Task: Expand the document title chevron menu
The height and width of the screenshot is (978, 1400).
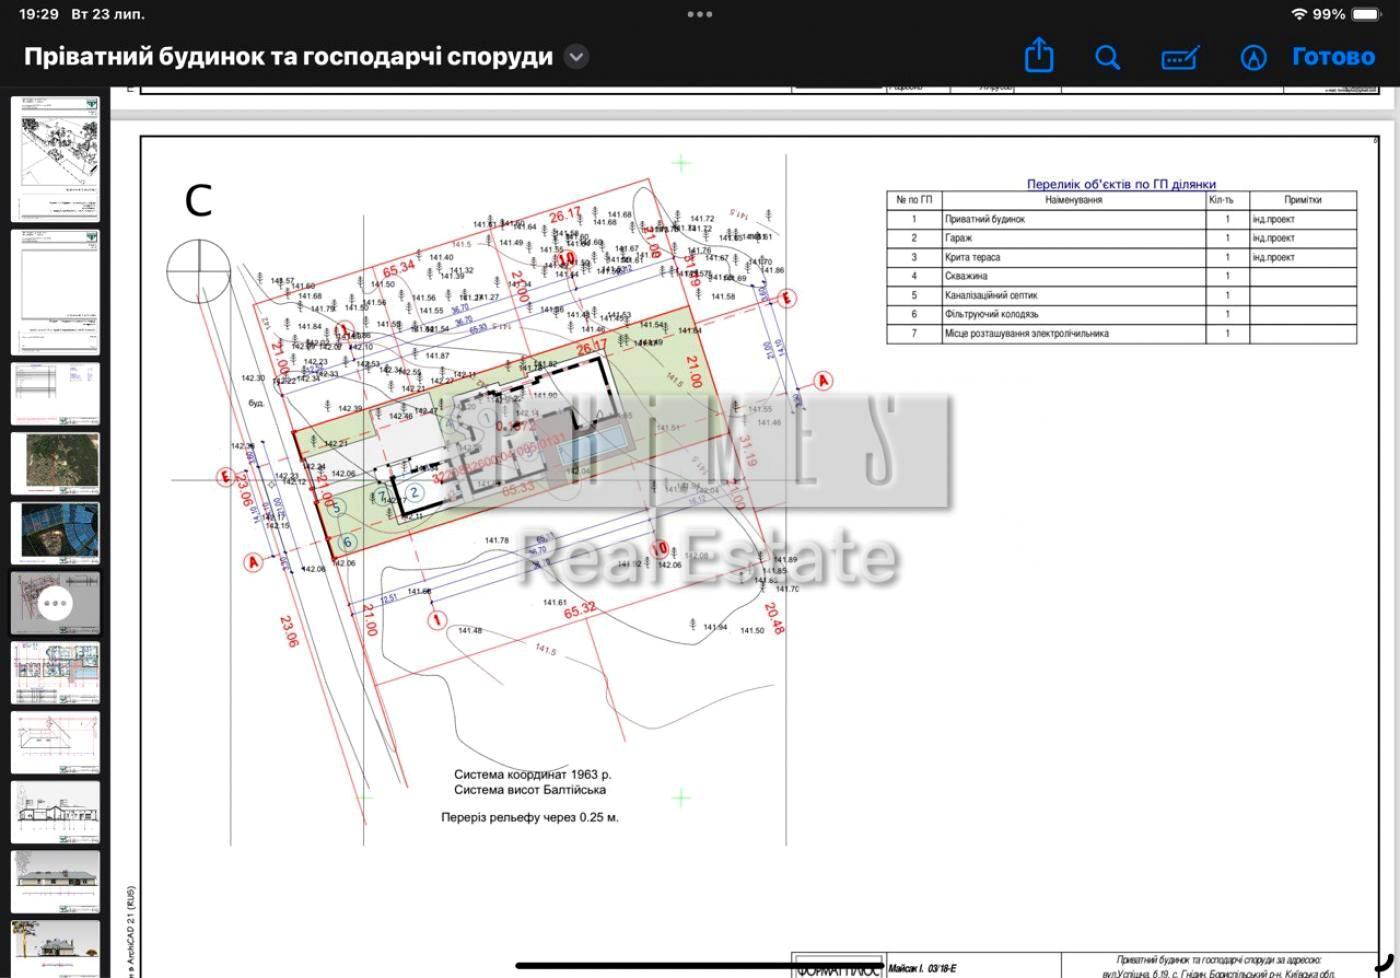Action: click(x=576, y=57)
